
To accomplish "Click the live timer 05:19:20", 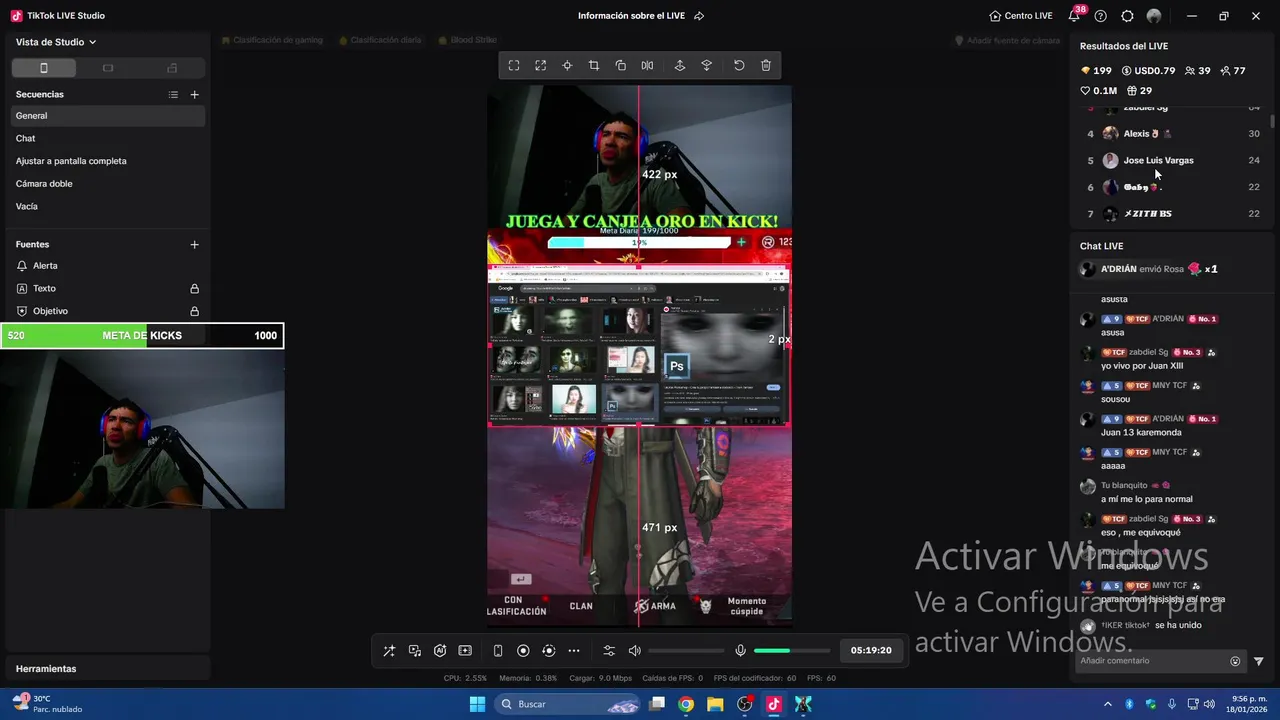I will coord(871,650).
